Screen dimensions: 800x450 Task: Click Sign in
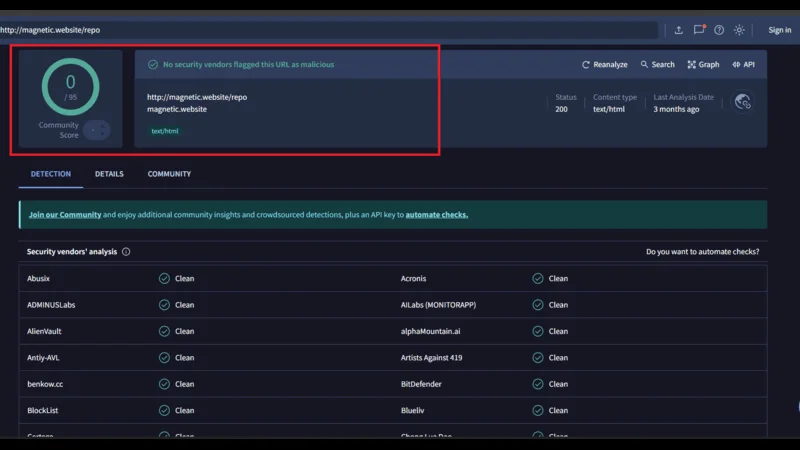(779, 30)
